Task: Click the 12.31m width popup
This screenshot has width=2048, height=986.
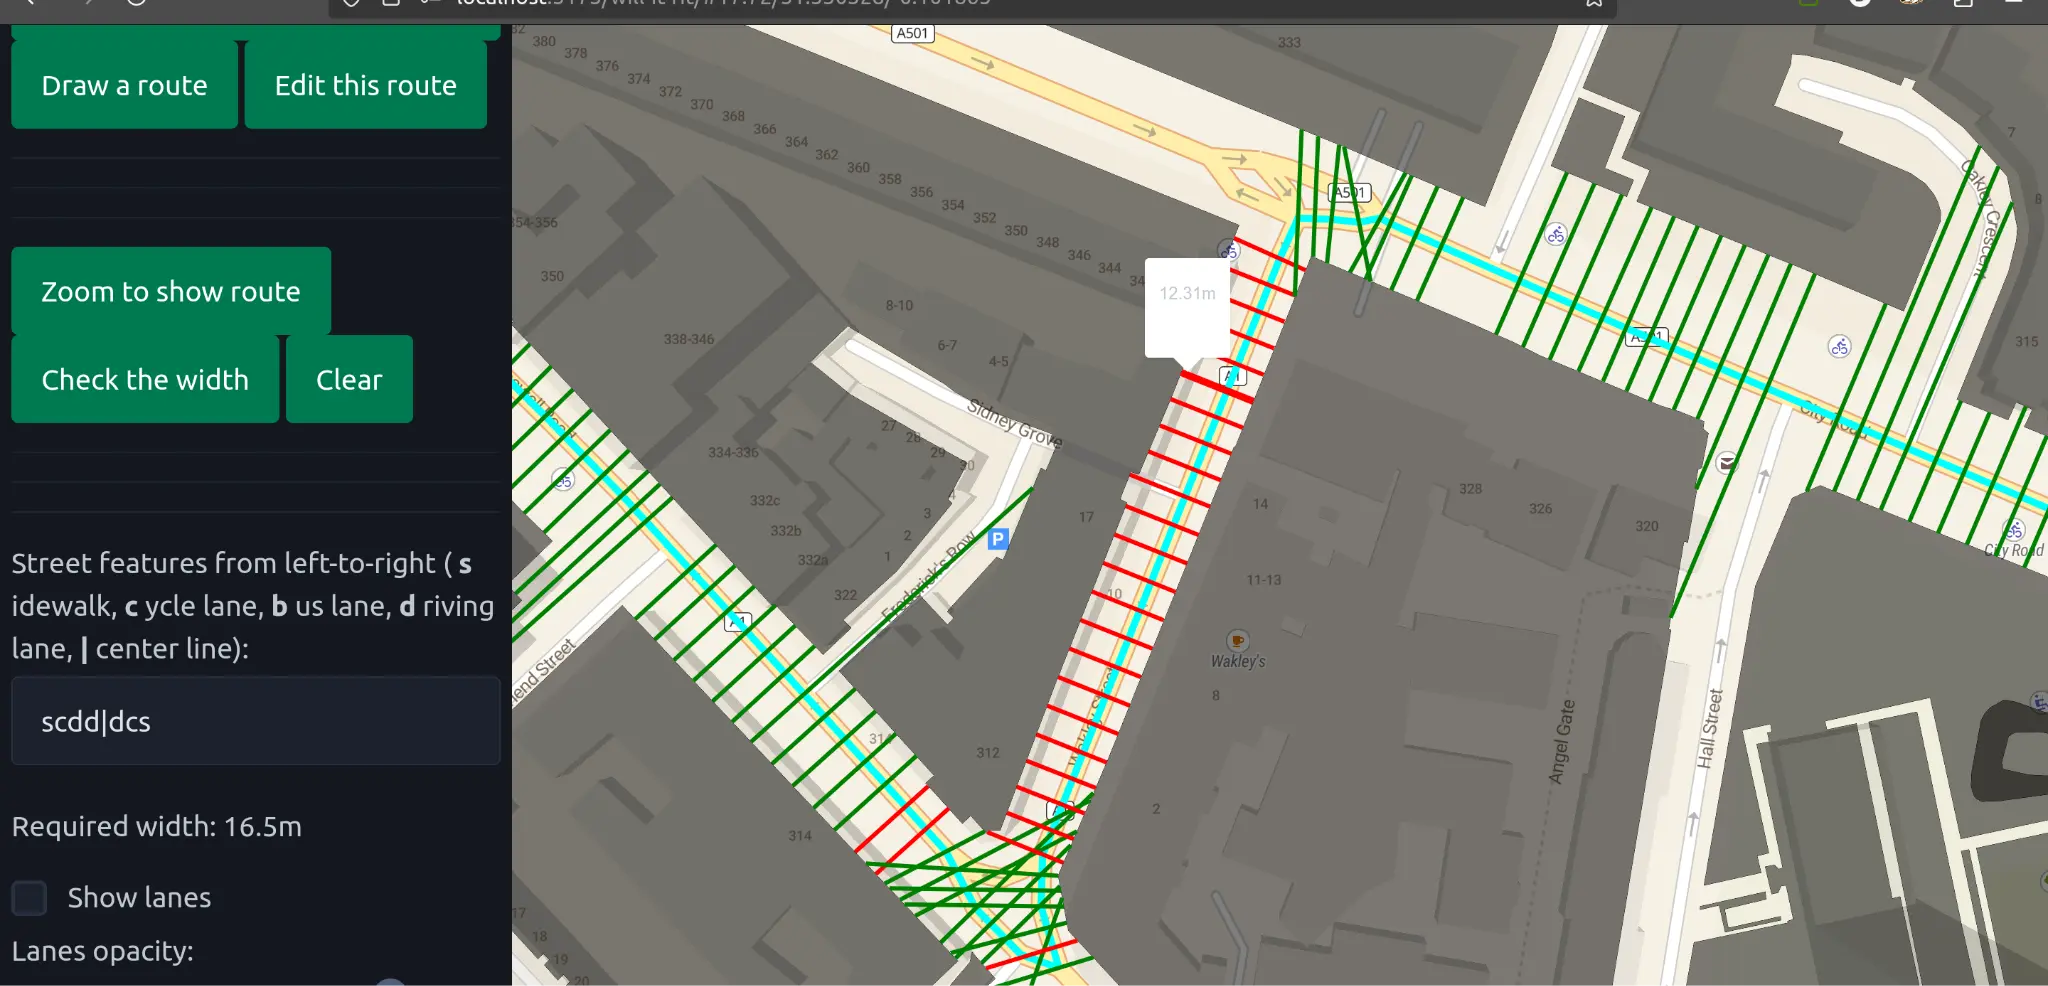Action: click(1187, 306)
